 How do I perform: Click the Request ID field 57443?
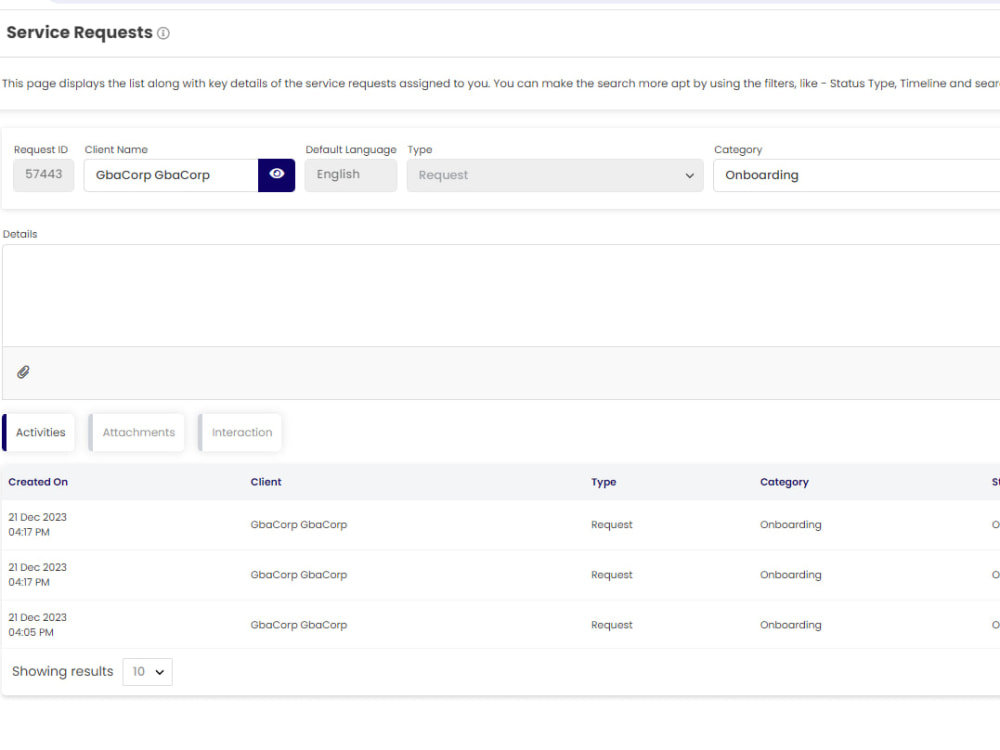click(43, 175)
